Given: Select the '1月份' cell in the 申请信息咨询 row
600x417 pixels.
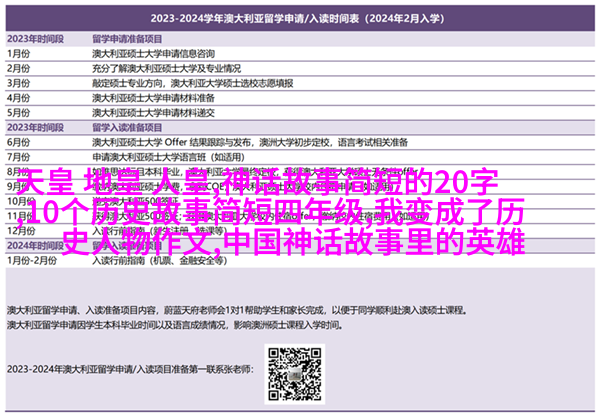Looking at the screenshot, I should click(18, 54).
